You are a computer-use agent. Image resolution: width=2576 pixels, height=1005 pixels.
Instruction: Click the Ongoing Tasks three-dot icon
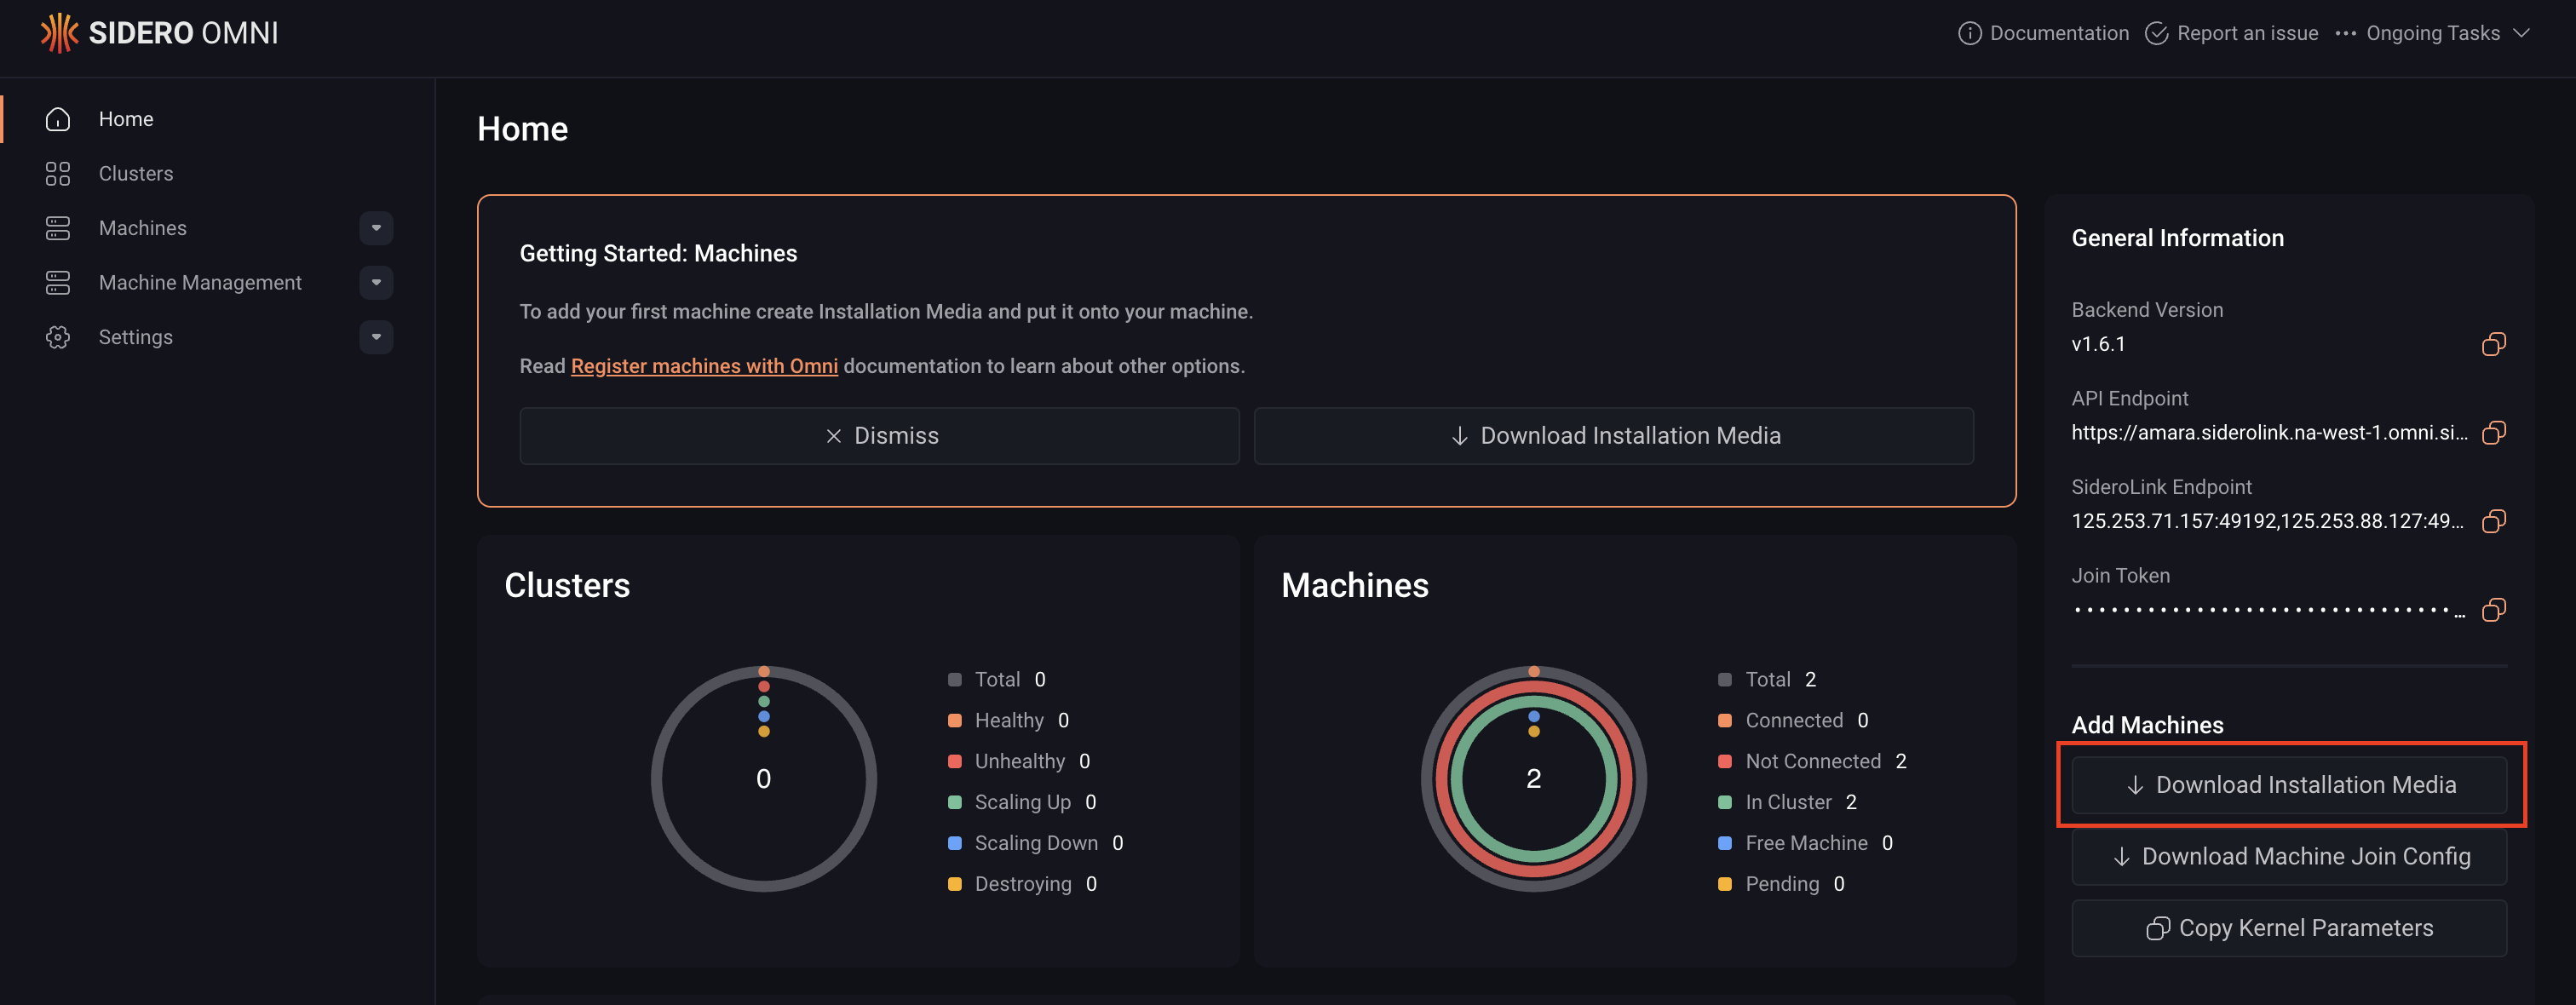click(x=2346, y=33)
